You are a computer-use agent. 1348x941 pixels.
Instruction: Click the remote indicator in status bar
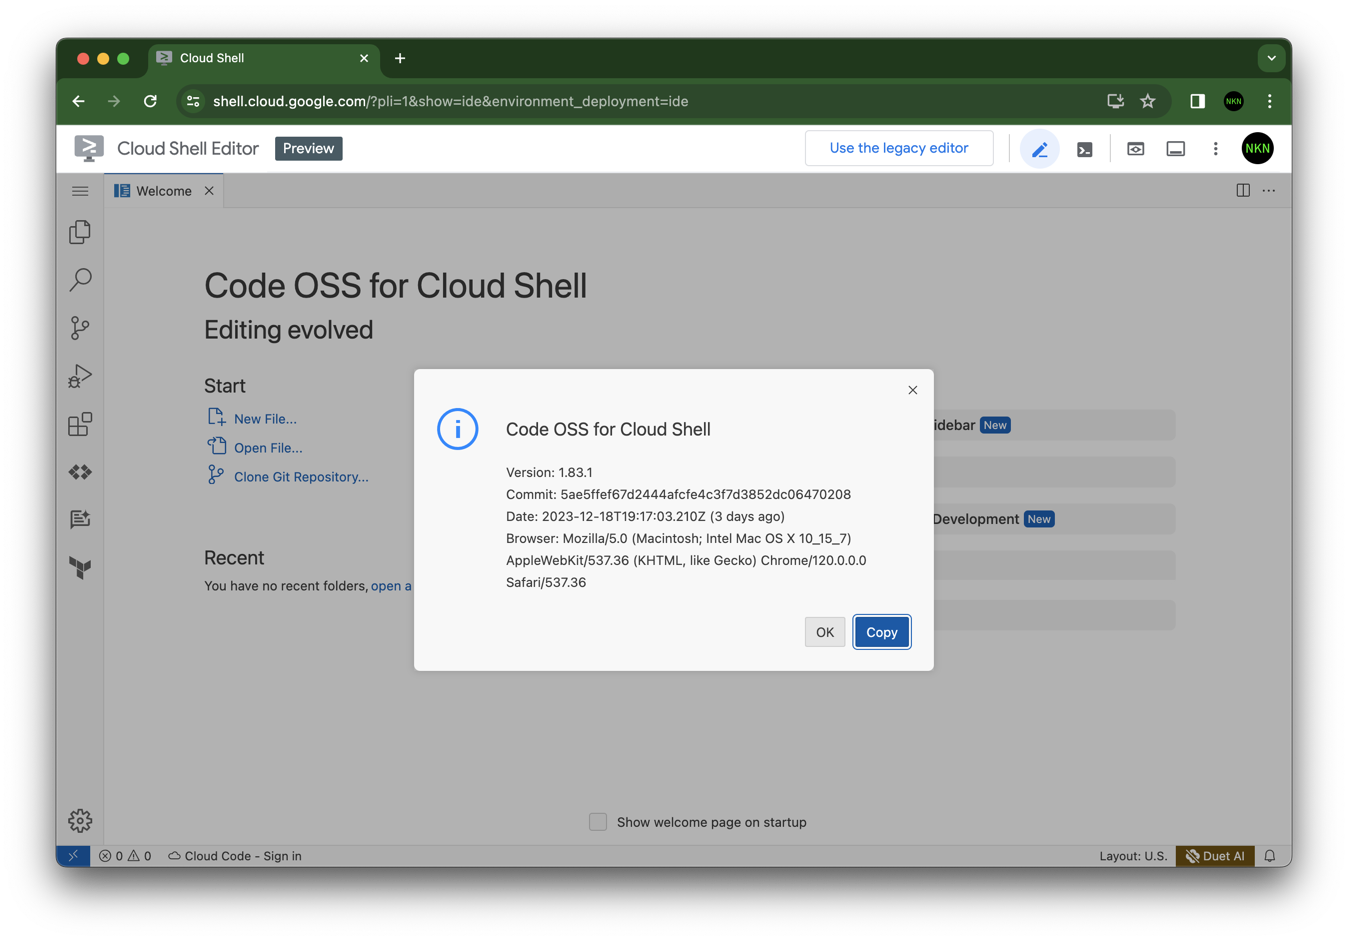(73, 856)
